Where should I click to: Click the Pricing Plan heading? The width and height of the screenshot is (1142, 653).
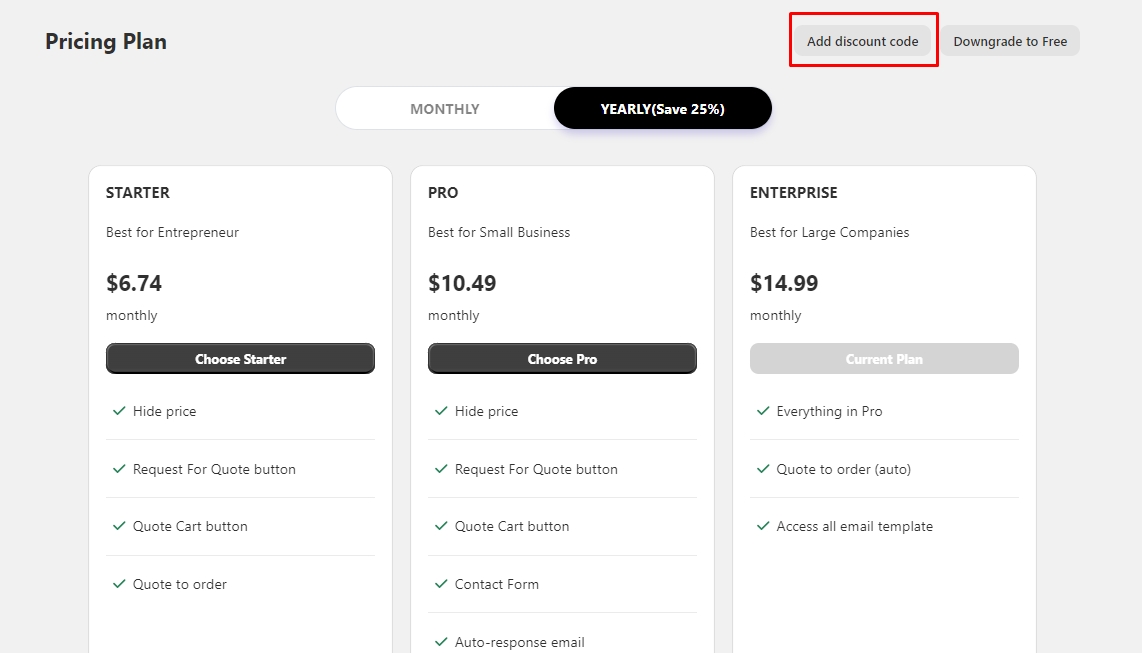pos(106,41)
